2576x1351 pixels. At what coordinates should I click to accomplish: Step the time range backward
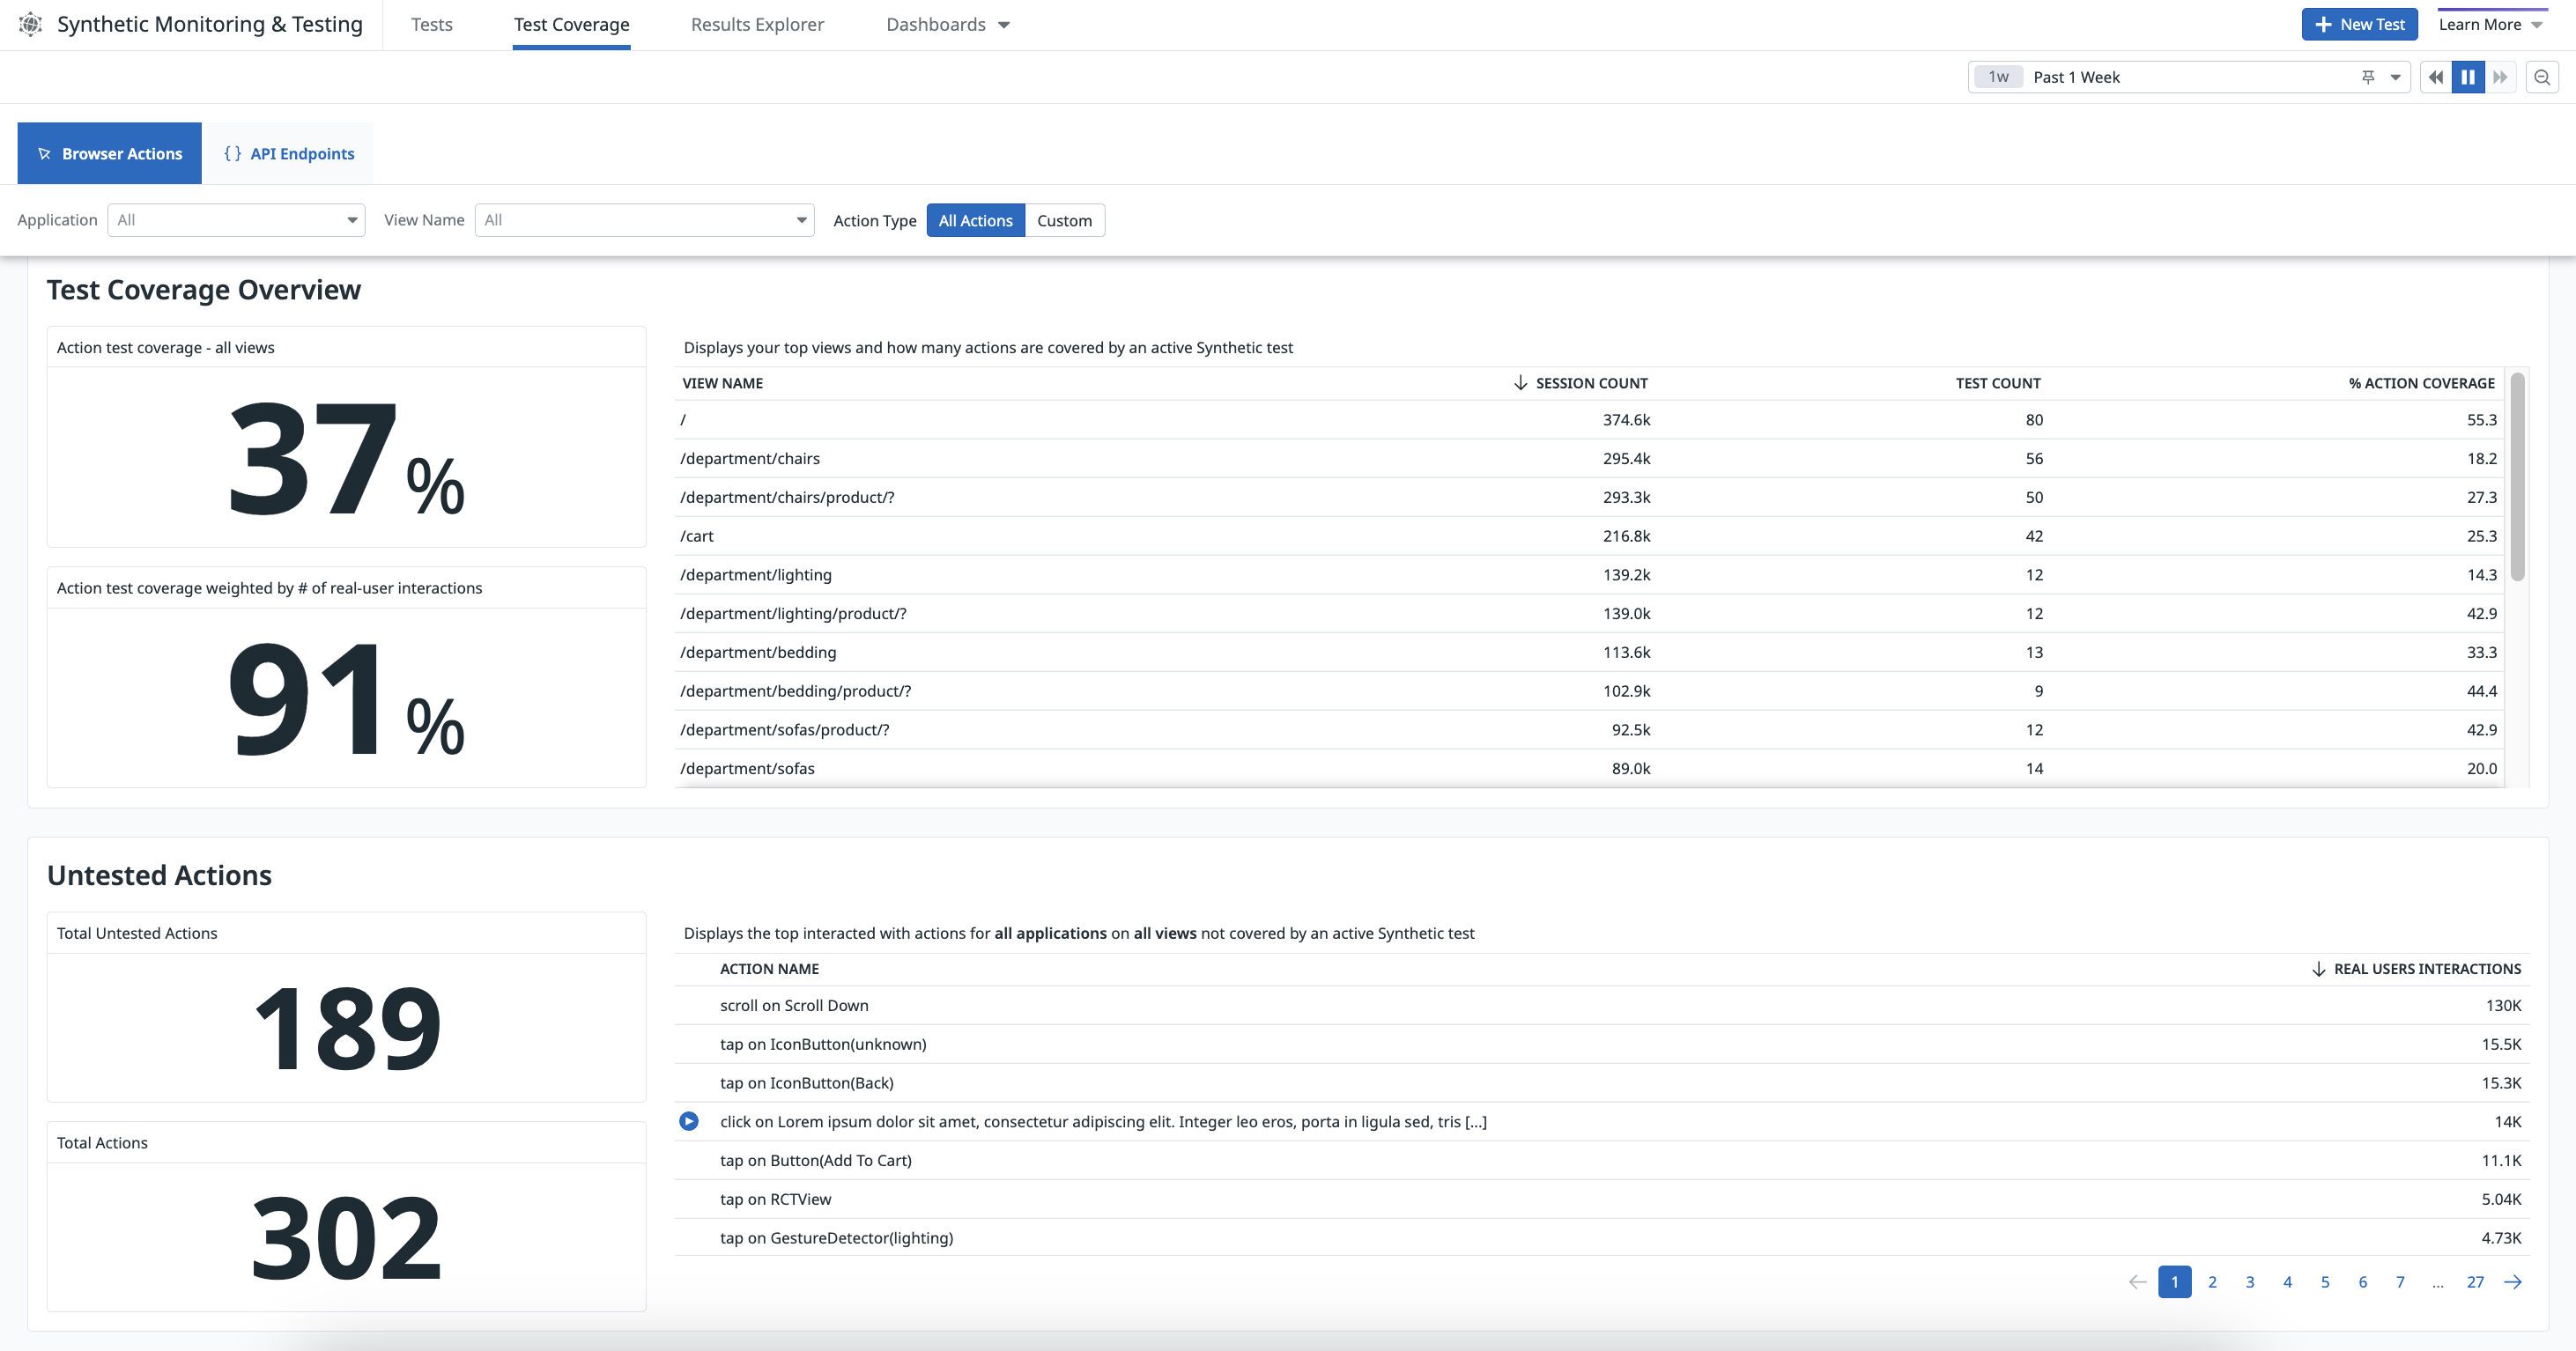tap(2436, 77)
